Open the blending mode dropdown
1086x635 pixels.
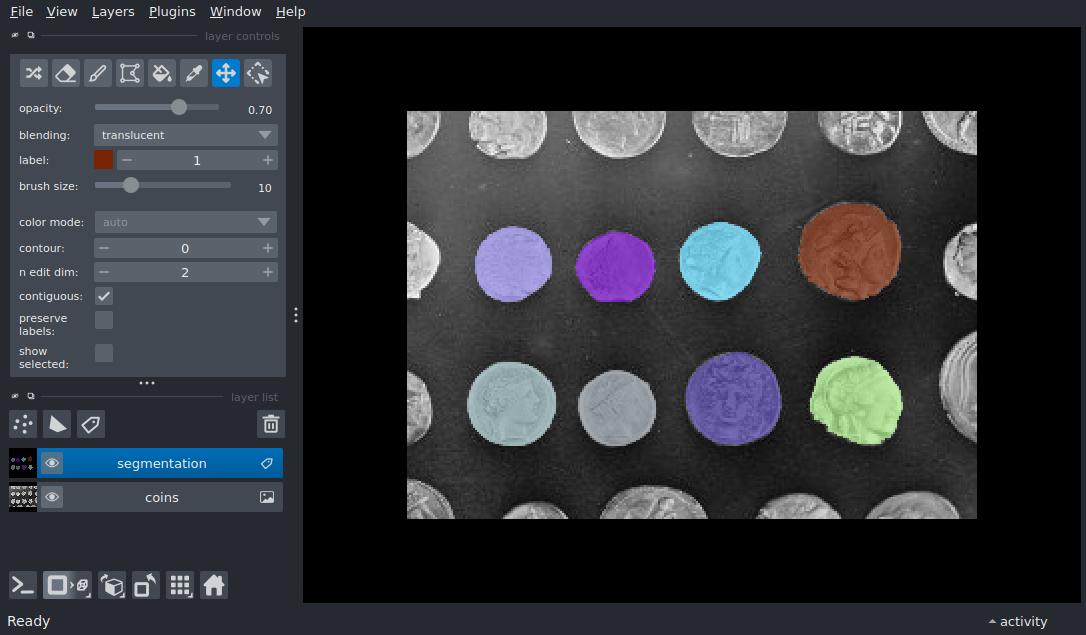coord(186,135)
